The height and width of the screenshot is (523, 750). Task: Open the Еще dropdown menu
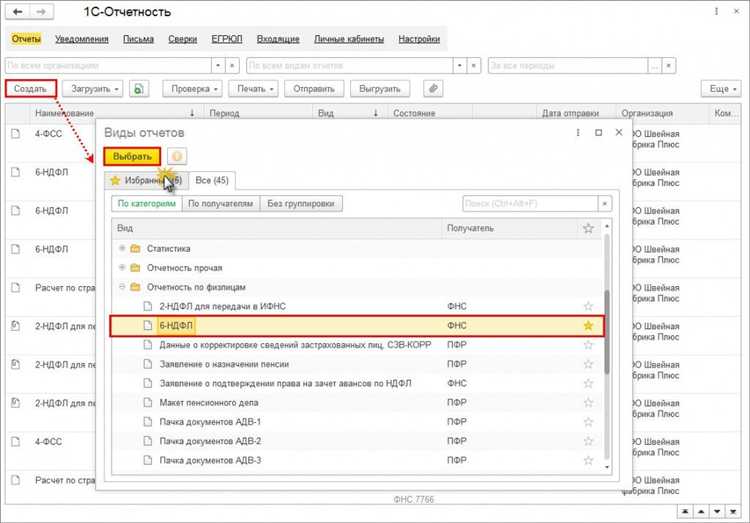click(x=721, y=89)
